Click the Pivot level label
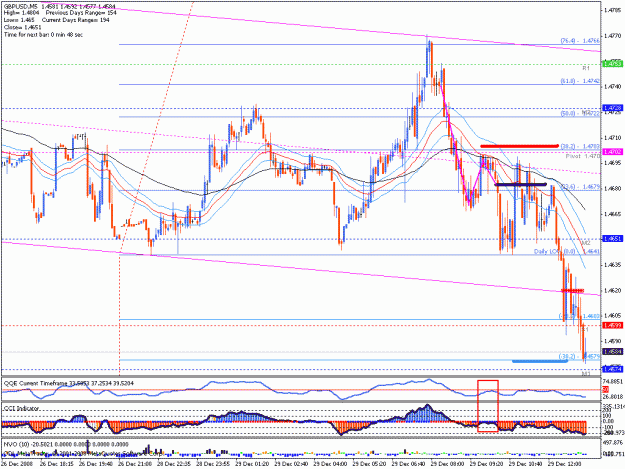 point(582,157)
